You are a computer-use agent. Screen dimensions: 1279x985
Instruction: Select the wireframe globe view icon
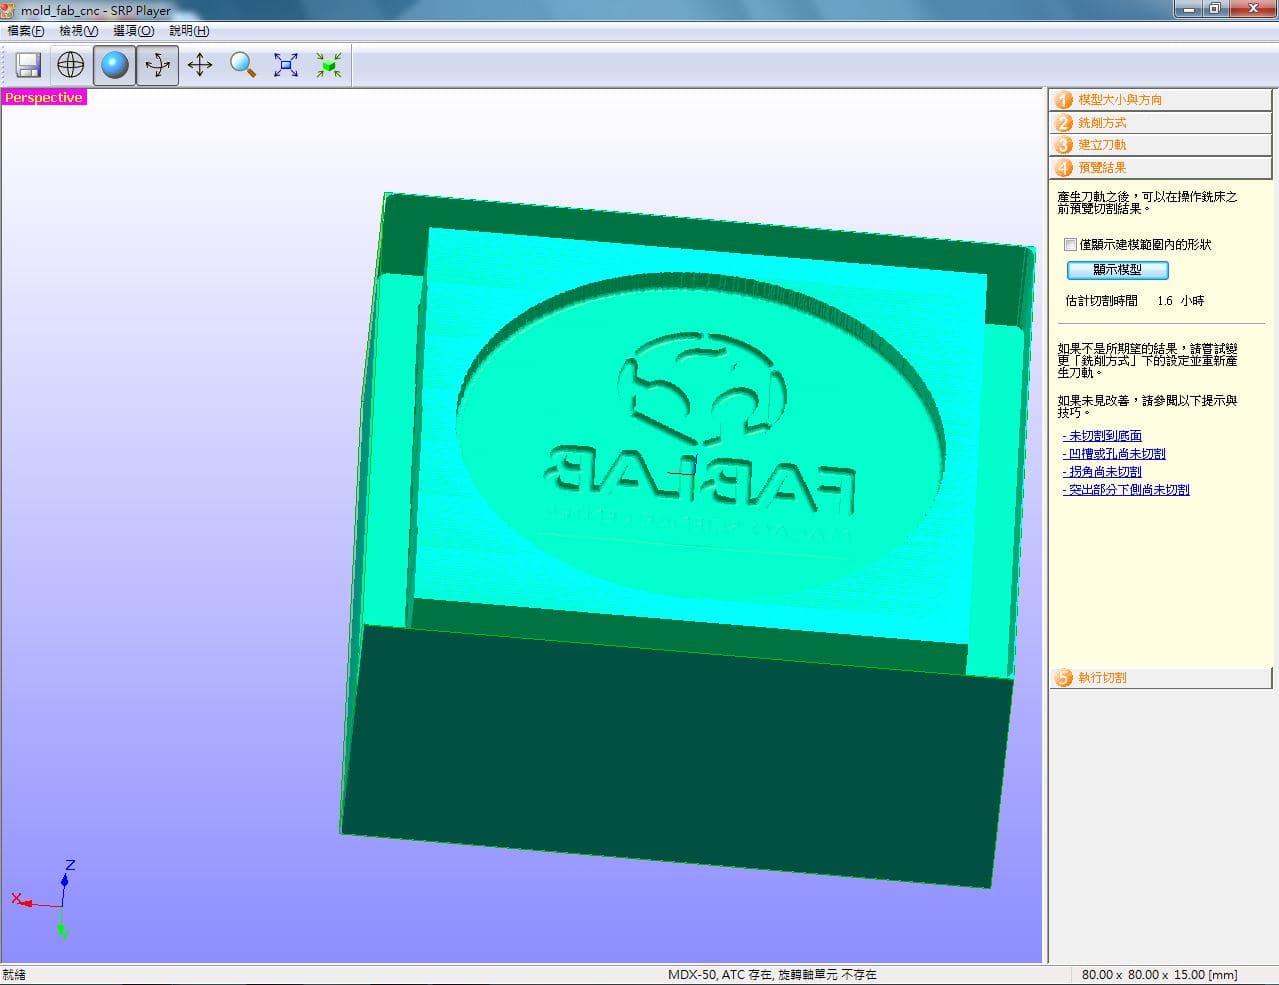tap(71, 66)
